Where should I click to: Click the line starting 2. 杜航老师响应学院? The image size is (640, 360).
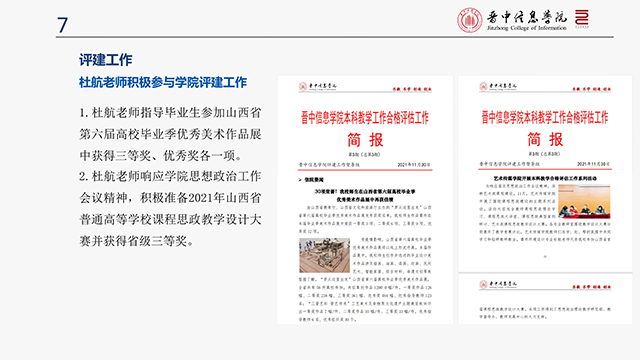[x=170, y=176]
